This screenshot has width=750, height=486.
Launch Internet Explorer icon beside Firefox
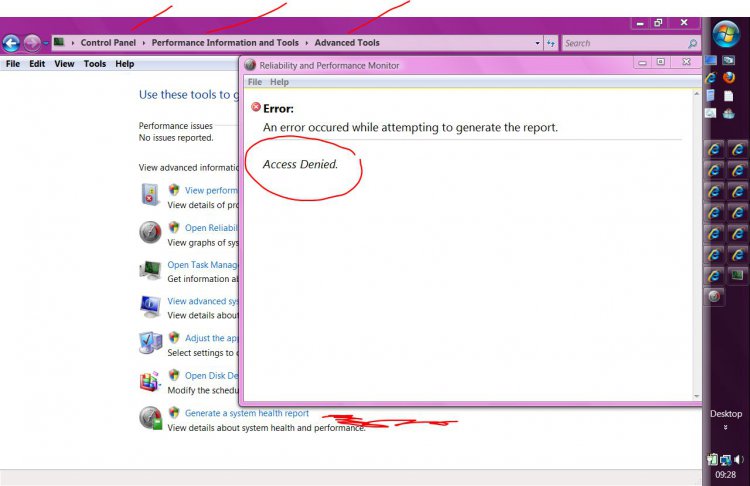711,77
